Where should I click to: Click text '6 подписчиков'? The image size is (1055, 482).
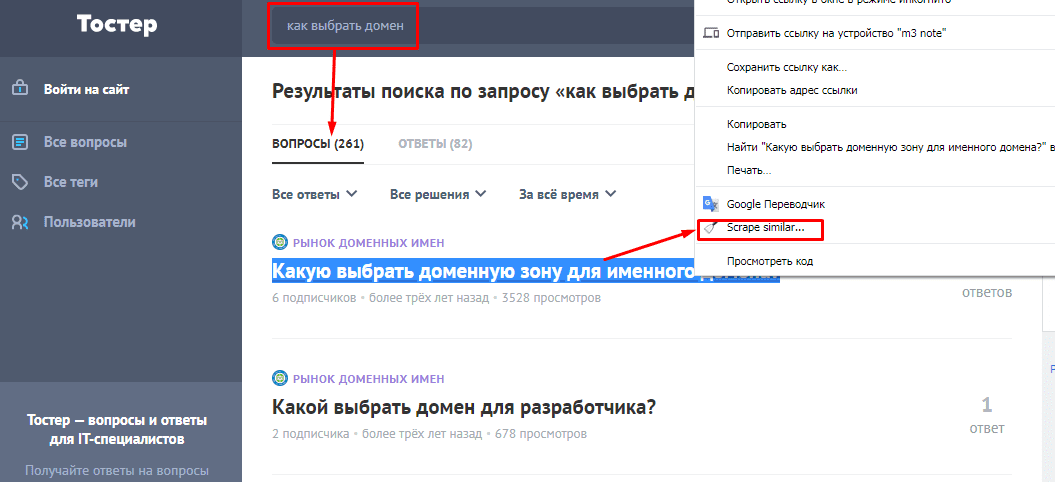[314, 298]
